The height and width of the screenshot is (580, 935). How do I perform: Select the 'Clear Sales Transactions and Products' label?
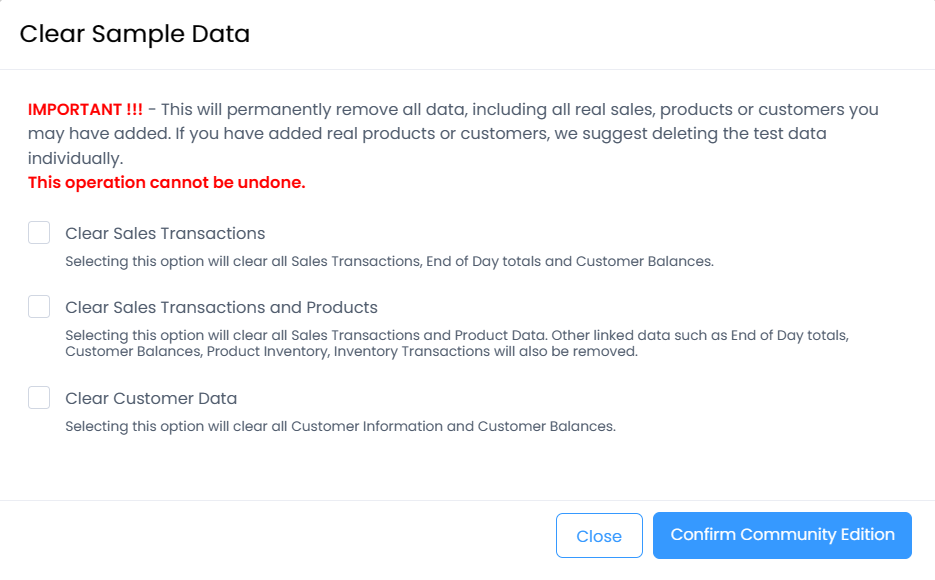[x=221, y=308]
